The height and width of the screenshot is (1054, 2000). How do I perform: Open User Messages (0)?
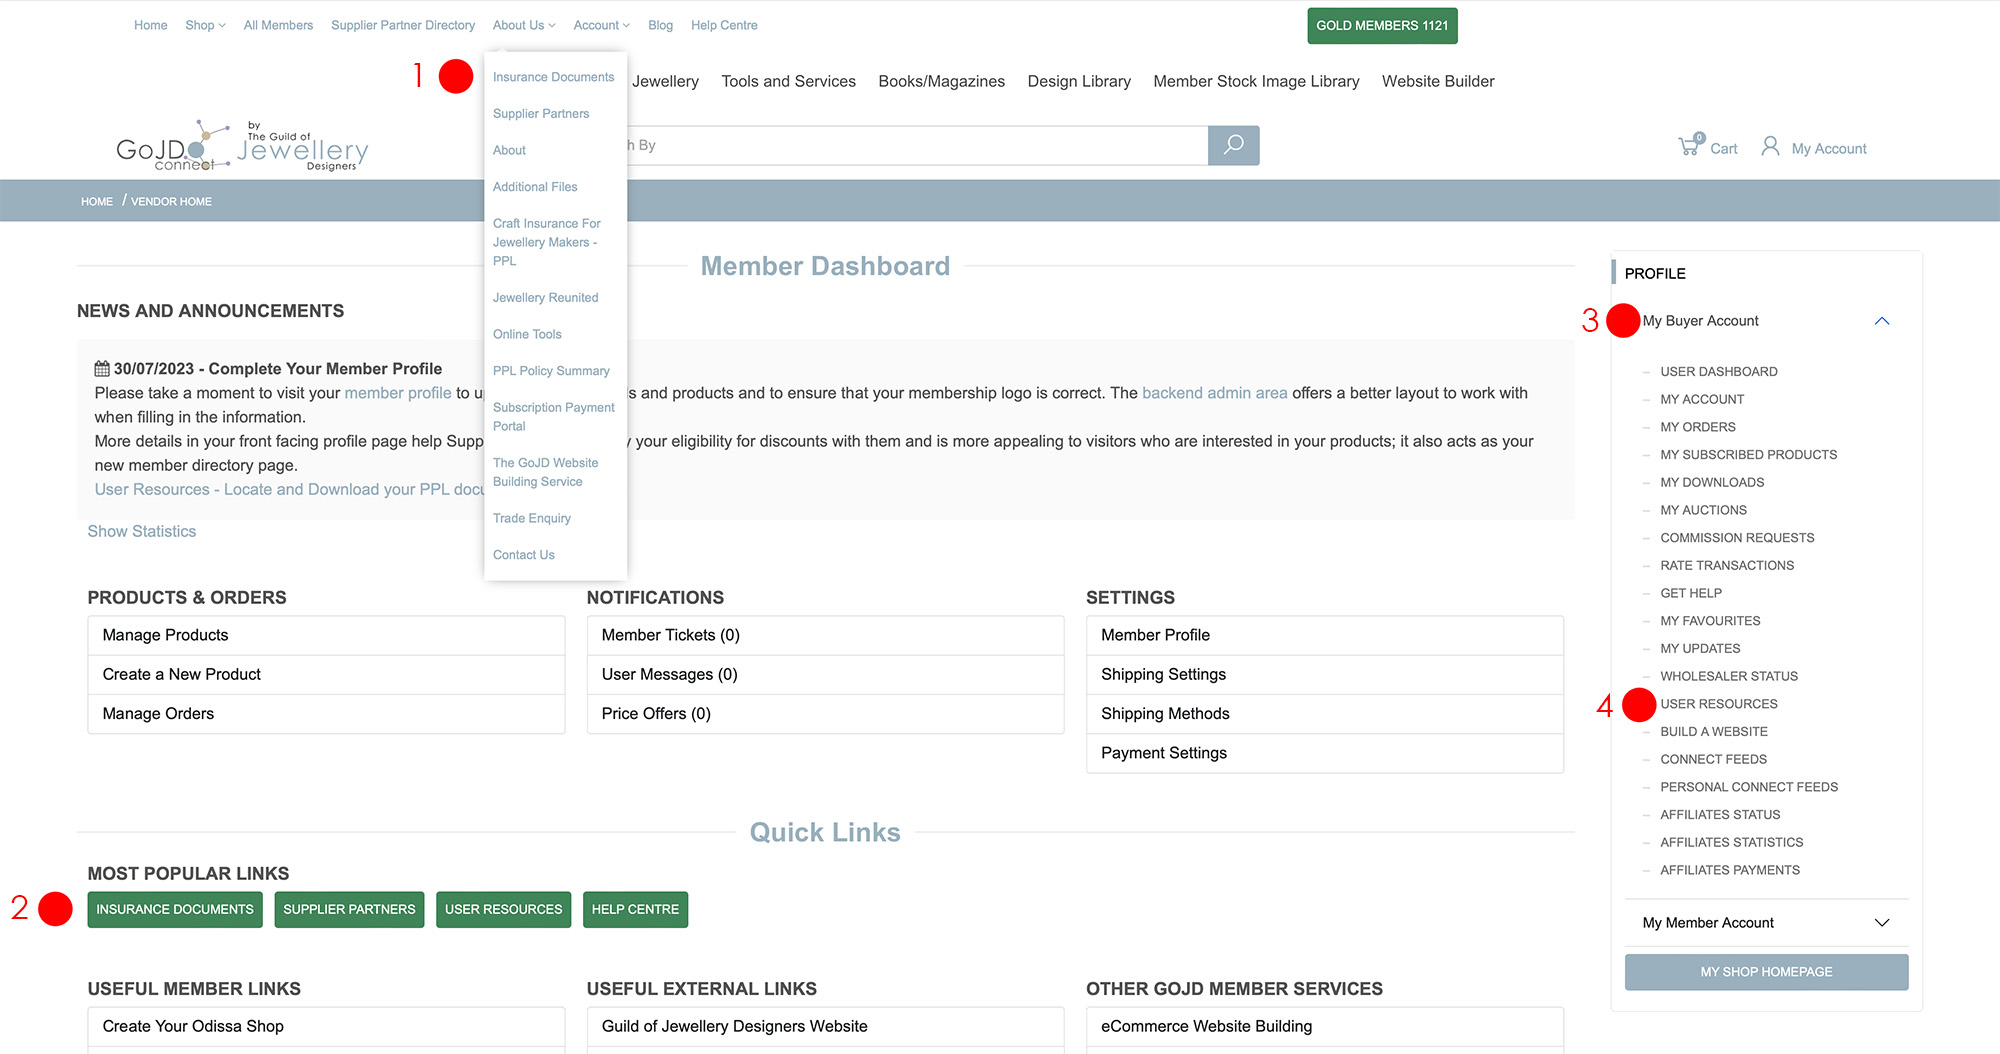pyautogui.click(x=825, y=674)
